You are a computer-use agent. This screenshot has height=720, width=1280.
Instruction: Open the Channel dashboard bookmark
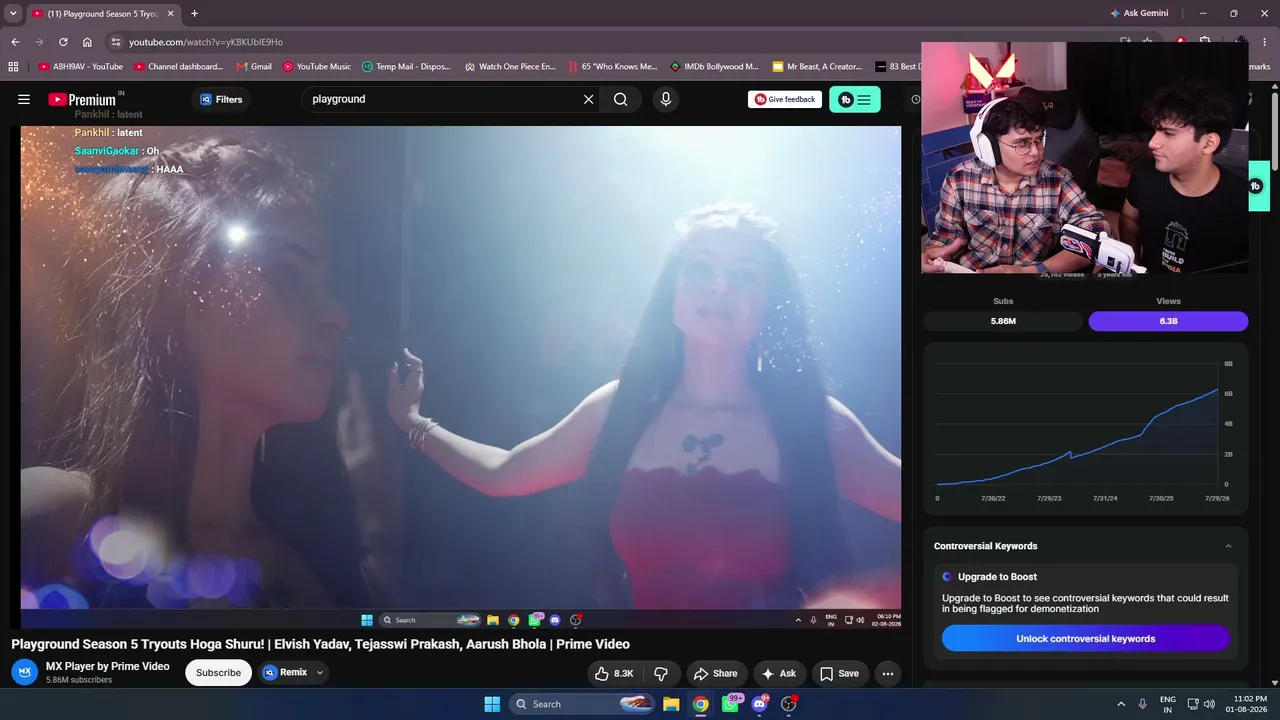pos(178,67)
